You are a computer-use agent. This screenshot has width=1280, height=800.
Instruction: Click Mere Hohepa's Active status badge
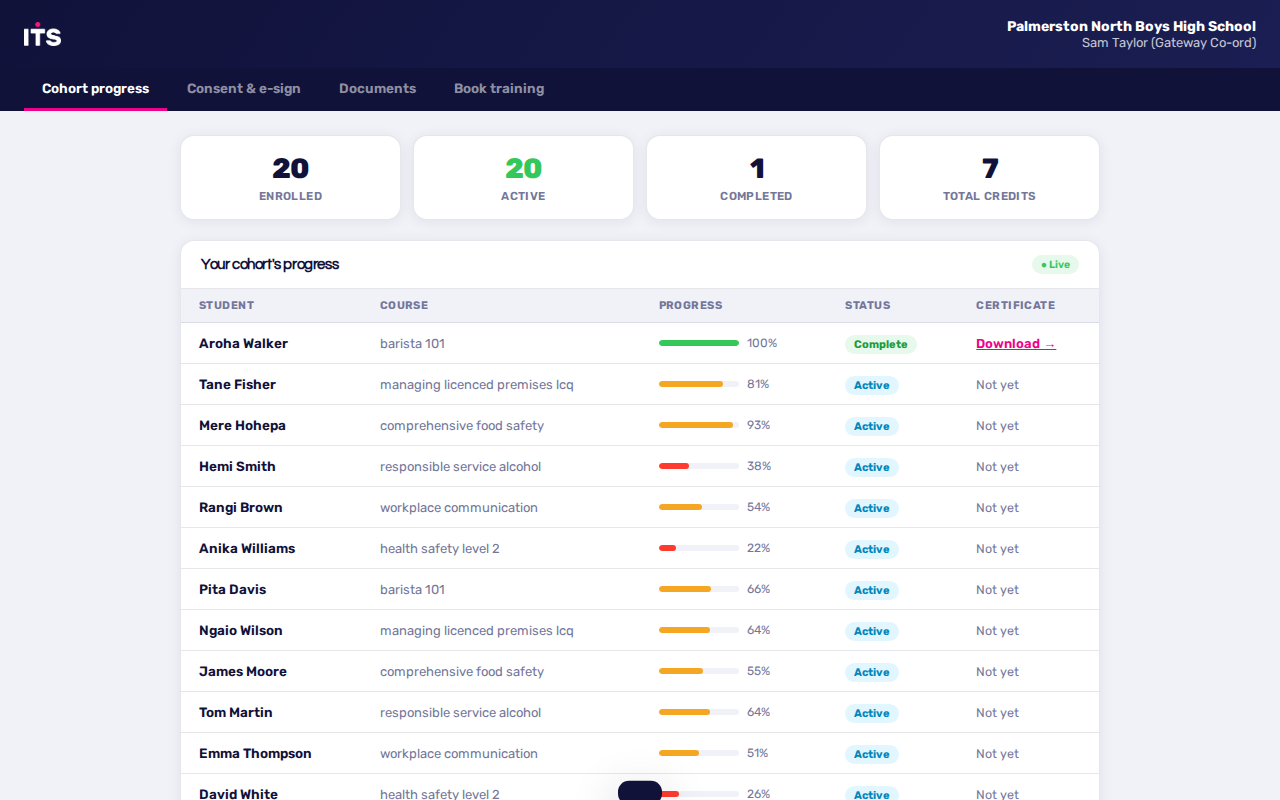[x=871, y=426]
